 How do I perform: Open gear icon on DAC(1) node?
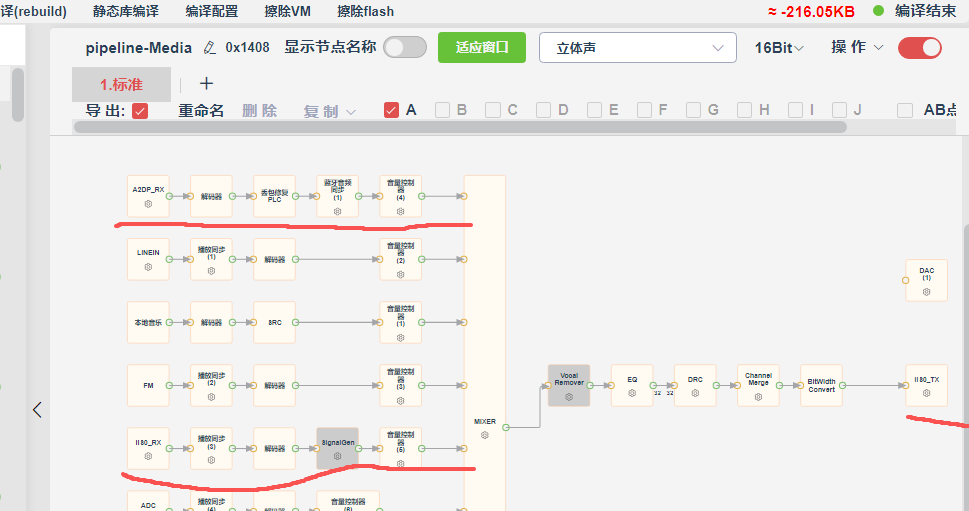(x=926, y=292)
